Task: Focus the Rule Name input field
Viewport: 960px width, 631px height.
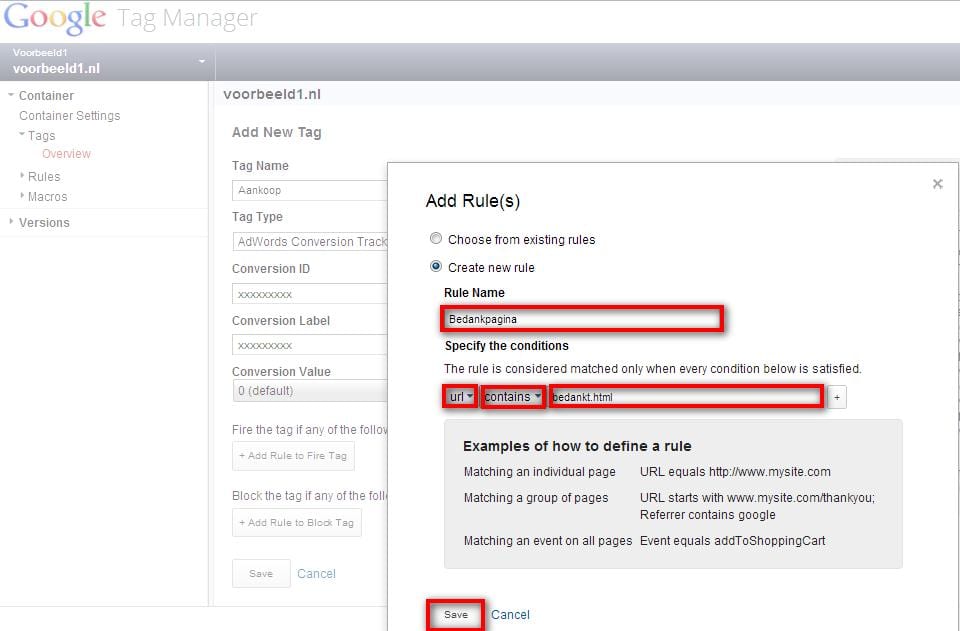Action: (x=582, y=319)
